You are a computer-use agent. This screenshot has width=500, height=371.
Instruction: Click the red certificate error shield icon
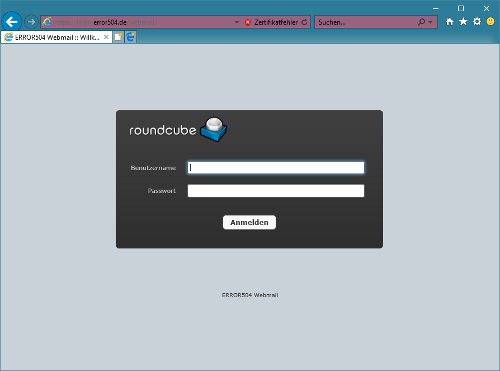pos(248,22)
